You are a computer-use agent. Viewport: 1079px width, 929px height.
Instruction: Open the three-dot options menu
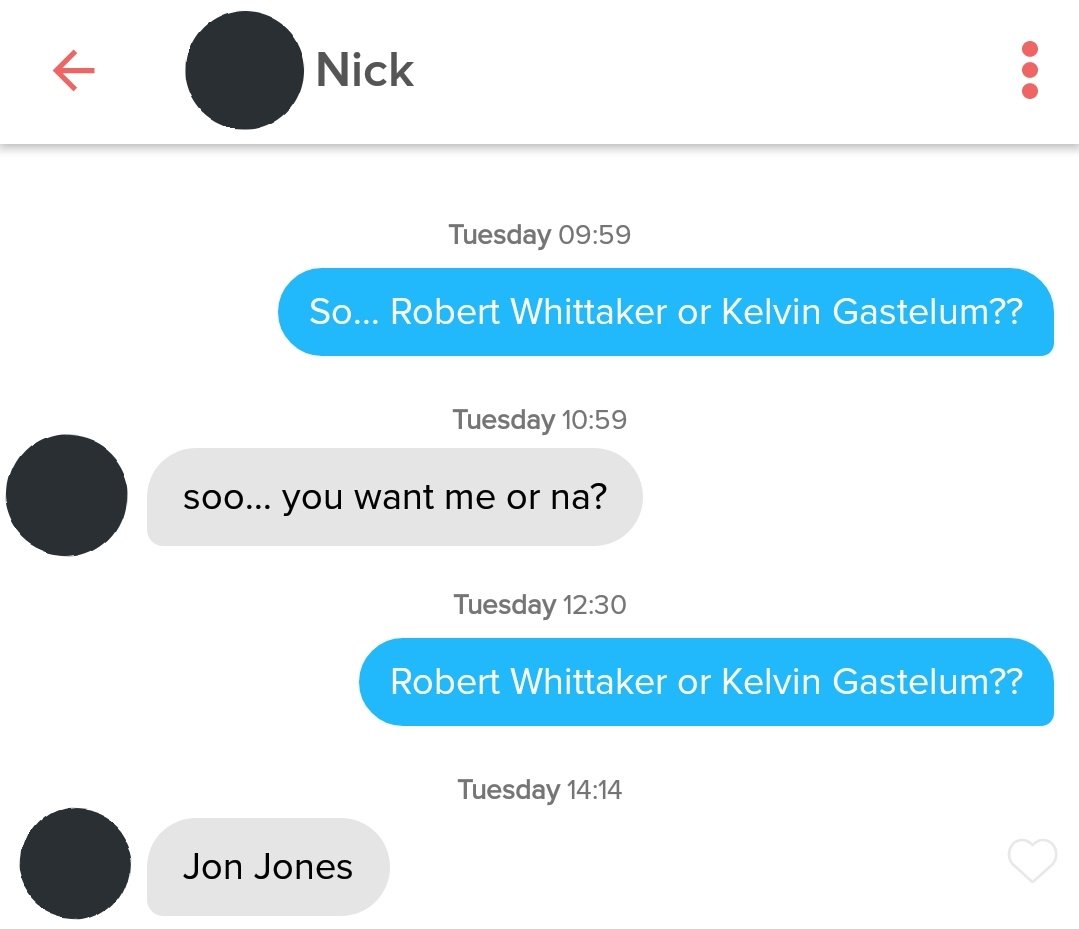1030,70
